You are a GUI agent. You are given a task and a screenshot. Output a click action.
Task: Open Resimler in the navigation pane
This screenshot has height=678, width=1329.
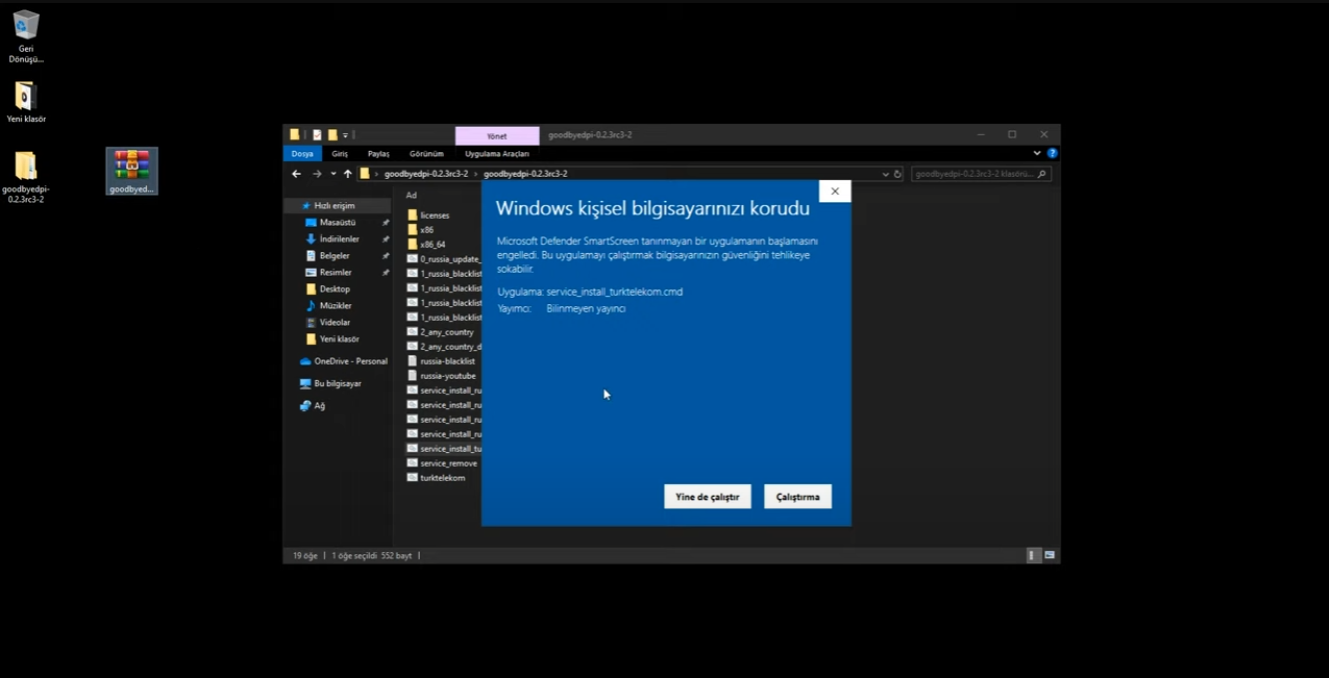335,273
